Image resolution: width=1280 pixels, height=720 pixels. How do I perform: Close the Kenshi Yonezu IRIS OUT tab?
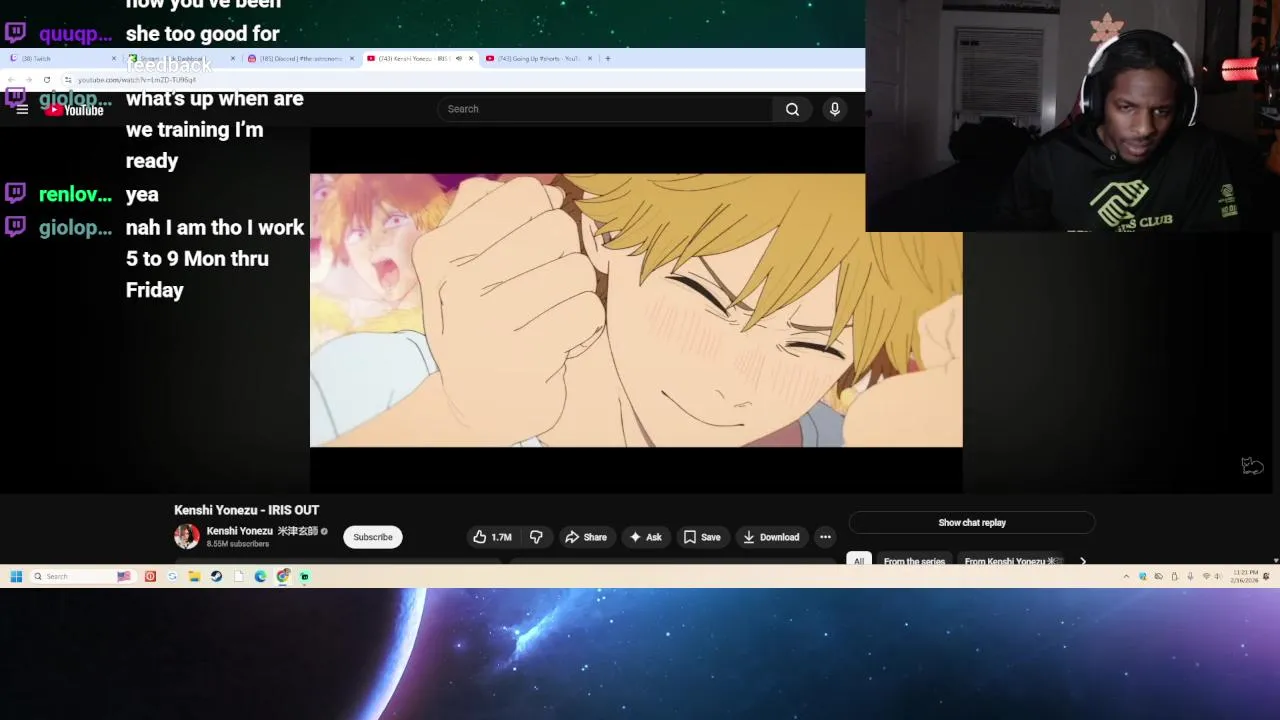tap(471, 58)
